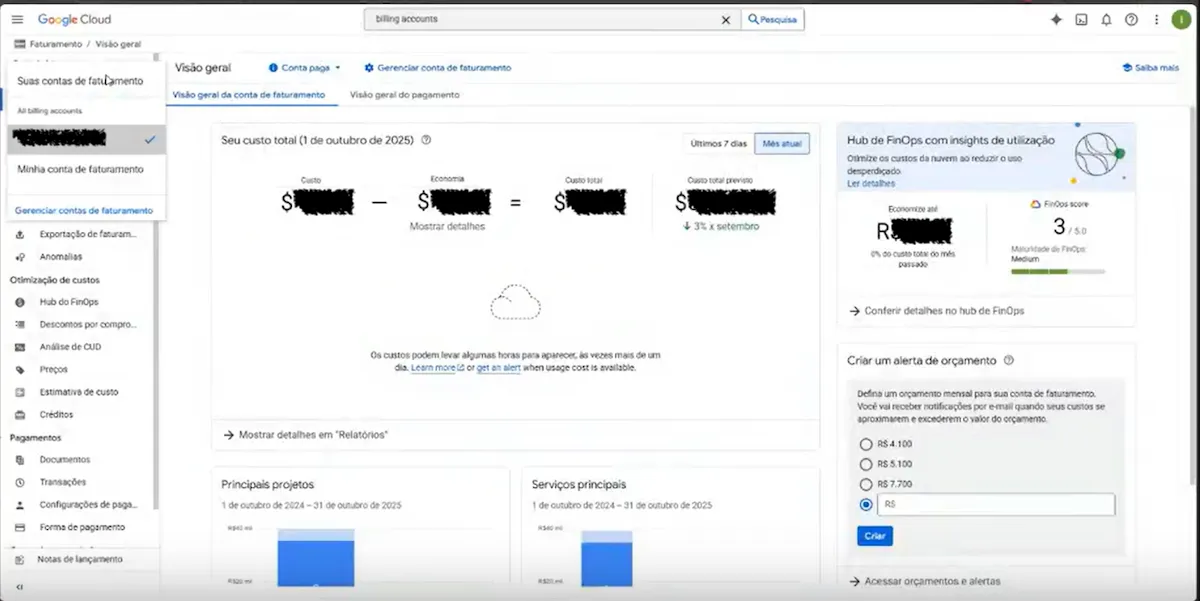Click the Anomalias sidebar icon
1200x601 pixels.
pyautogui.click(x=20, y=257)
